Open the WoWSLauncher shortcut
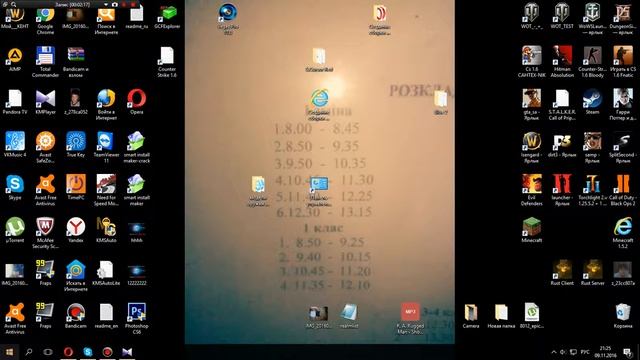The height and width of the screenshot is (360, 640). pyautogui.click(x=593, y=20)
